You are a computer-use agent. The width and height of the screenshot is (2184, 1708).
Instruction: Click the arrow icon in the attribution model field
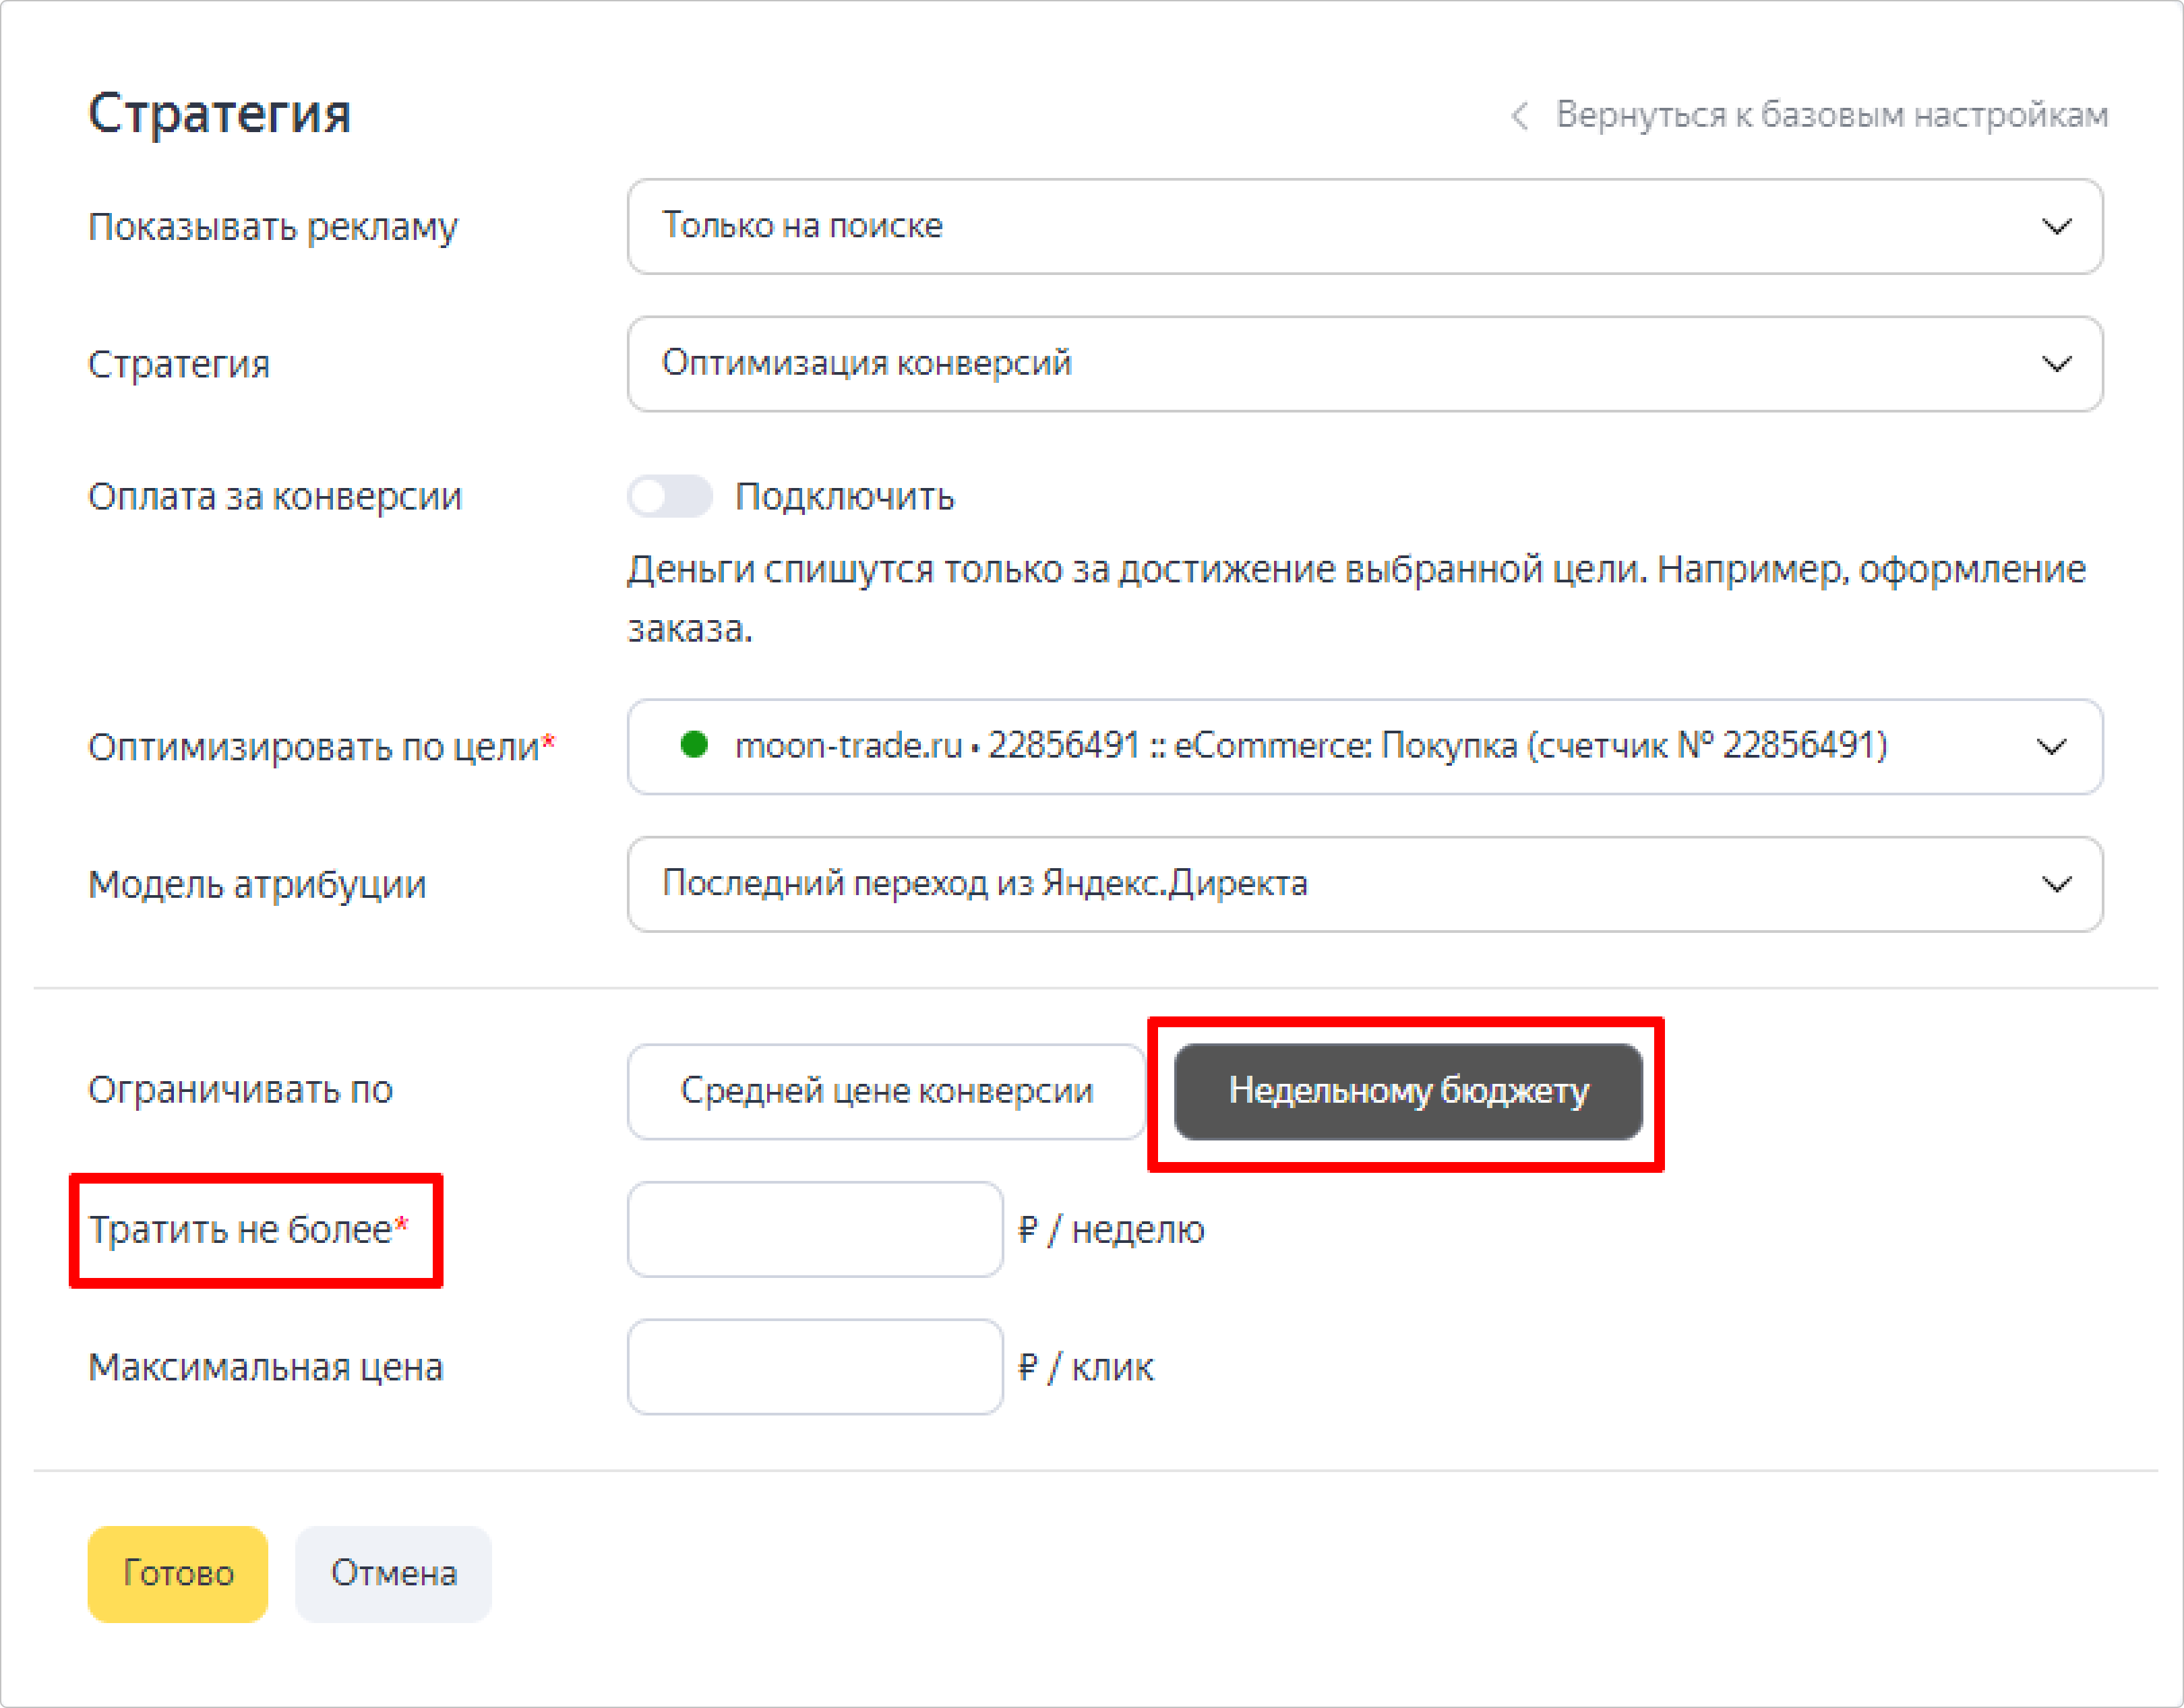(x=2055, y=884)
